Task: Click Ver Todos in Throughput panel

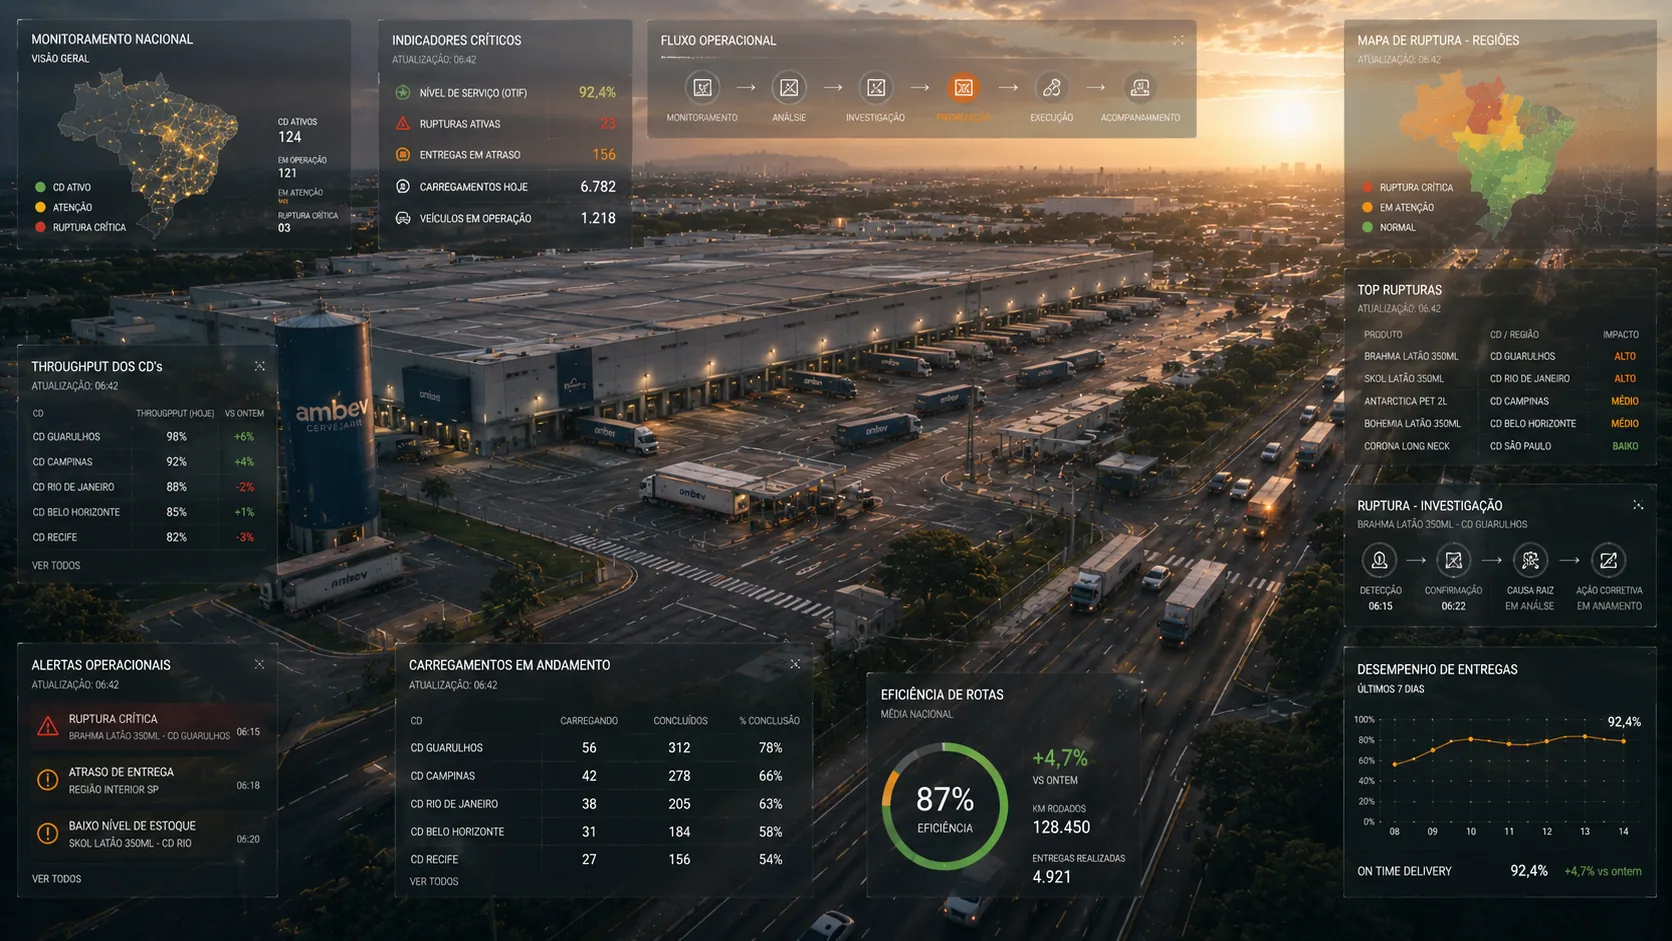Action: click(x=56, y=566)
